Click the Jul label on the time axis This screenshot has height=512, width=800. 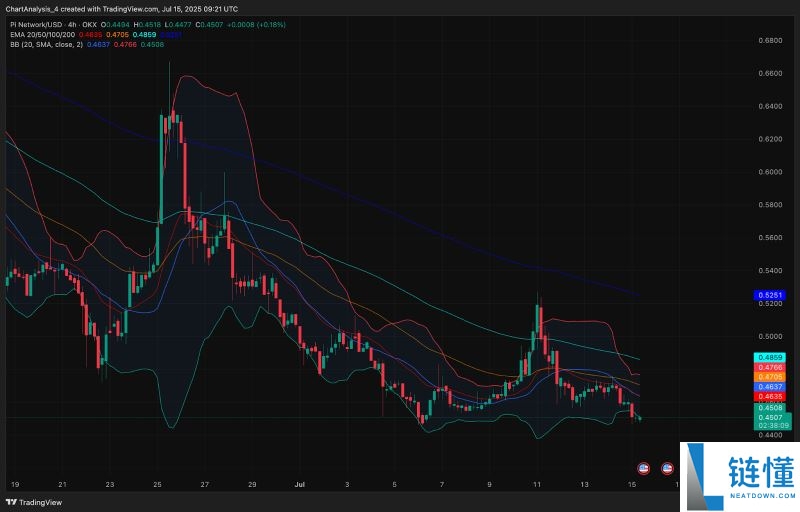point(300,483)
